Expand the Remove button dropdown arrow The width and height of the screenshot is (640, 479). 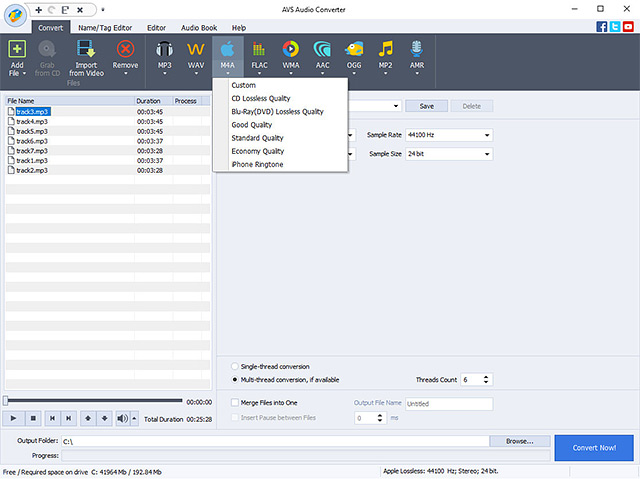[x=127, y=73]
